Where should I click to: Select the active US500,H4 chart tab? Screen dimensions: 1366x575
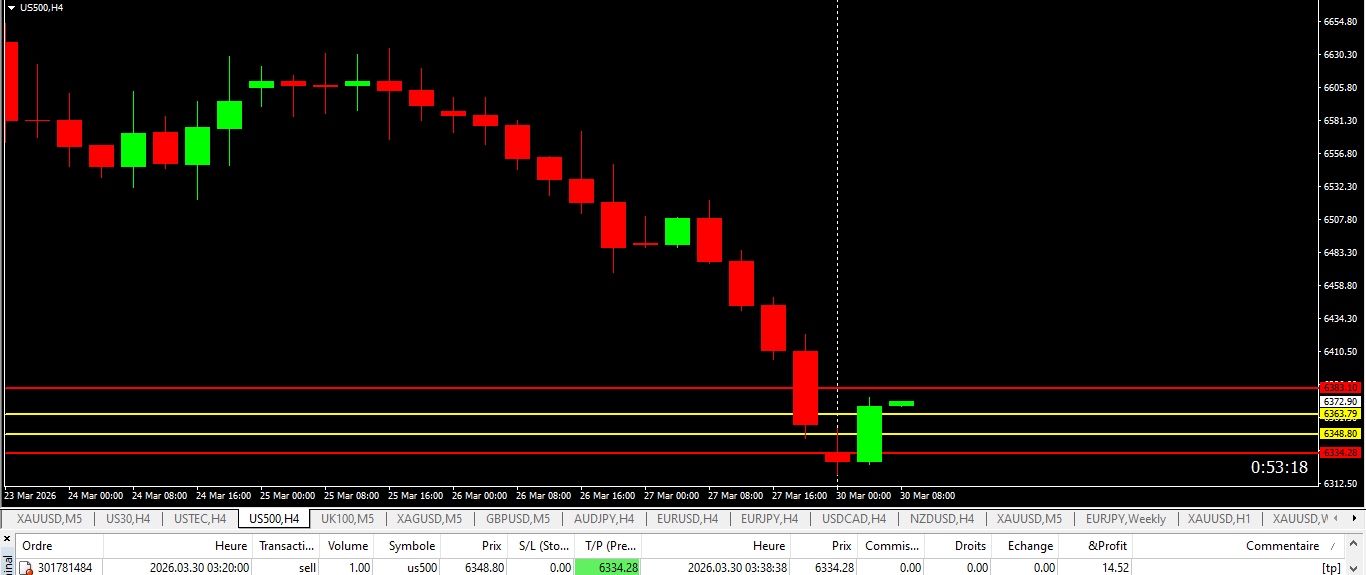point(274,519)
